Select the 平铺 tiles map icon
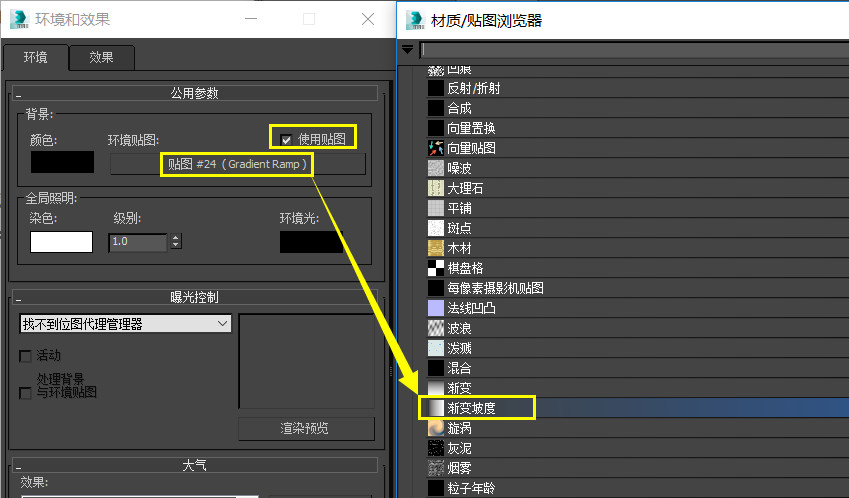 [436, 208]
